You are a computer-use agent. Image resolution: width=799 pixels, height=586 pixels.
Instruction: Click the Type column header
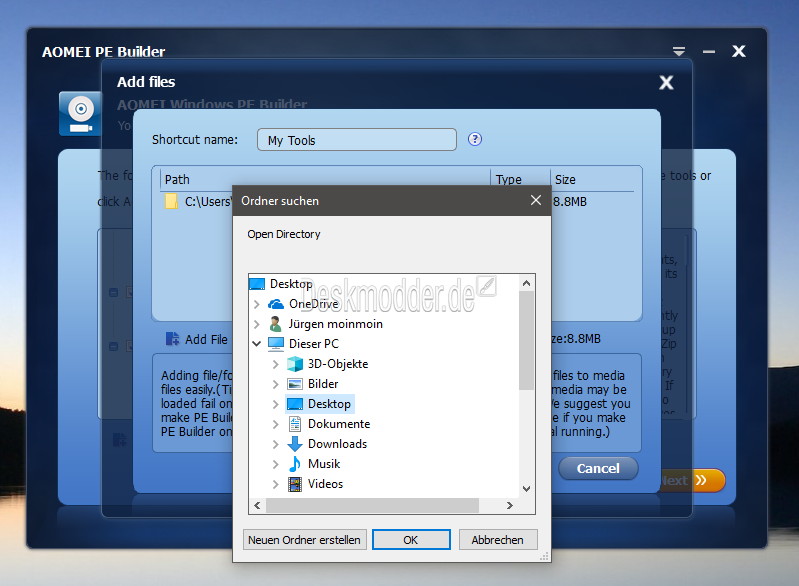pos(521,179)
